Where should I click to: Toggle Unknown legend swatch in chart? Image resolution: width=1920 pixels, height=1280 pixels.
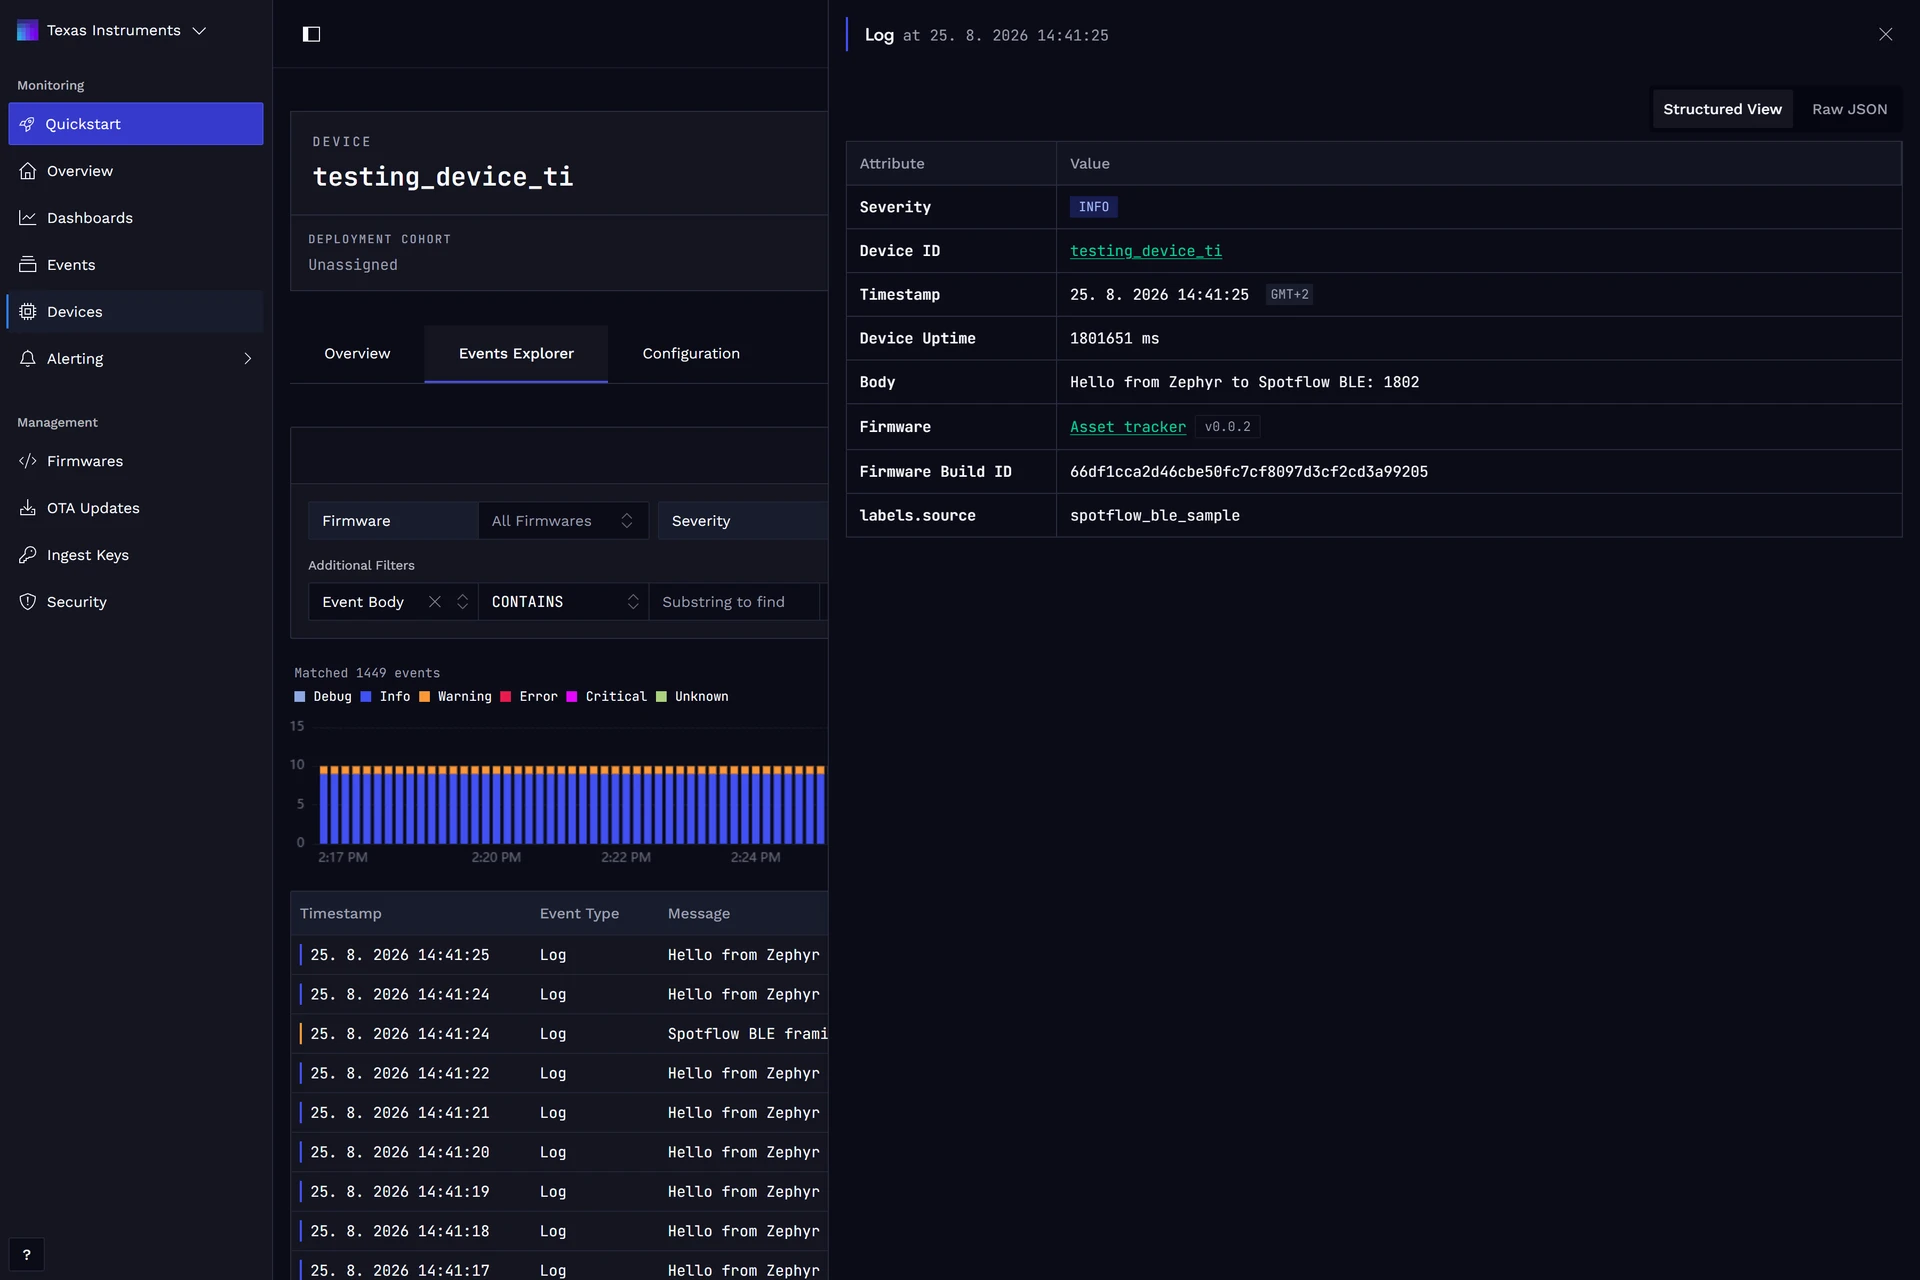click(x=661, y=697)
